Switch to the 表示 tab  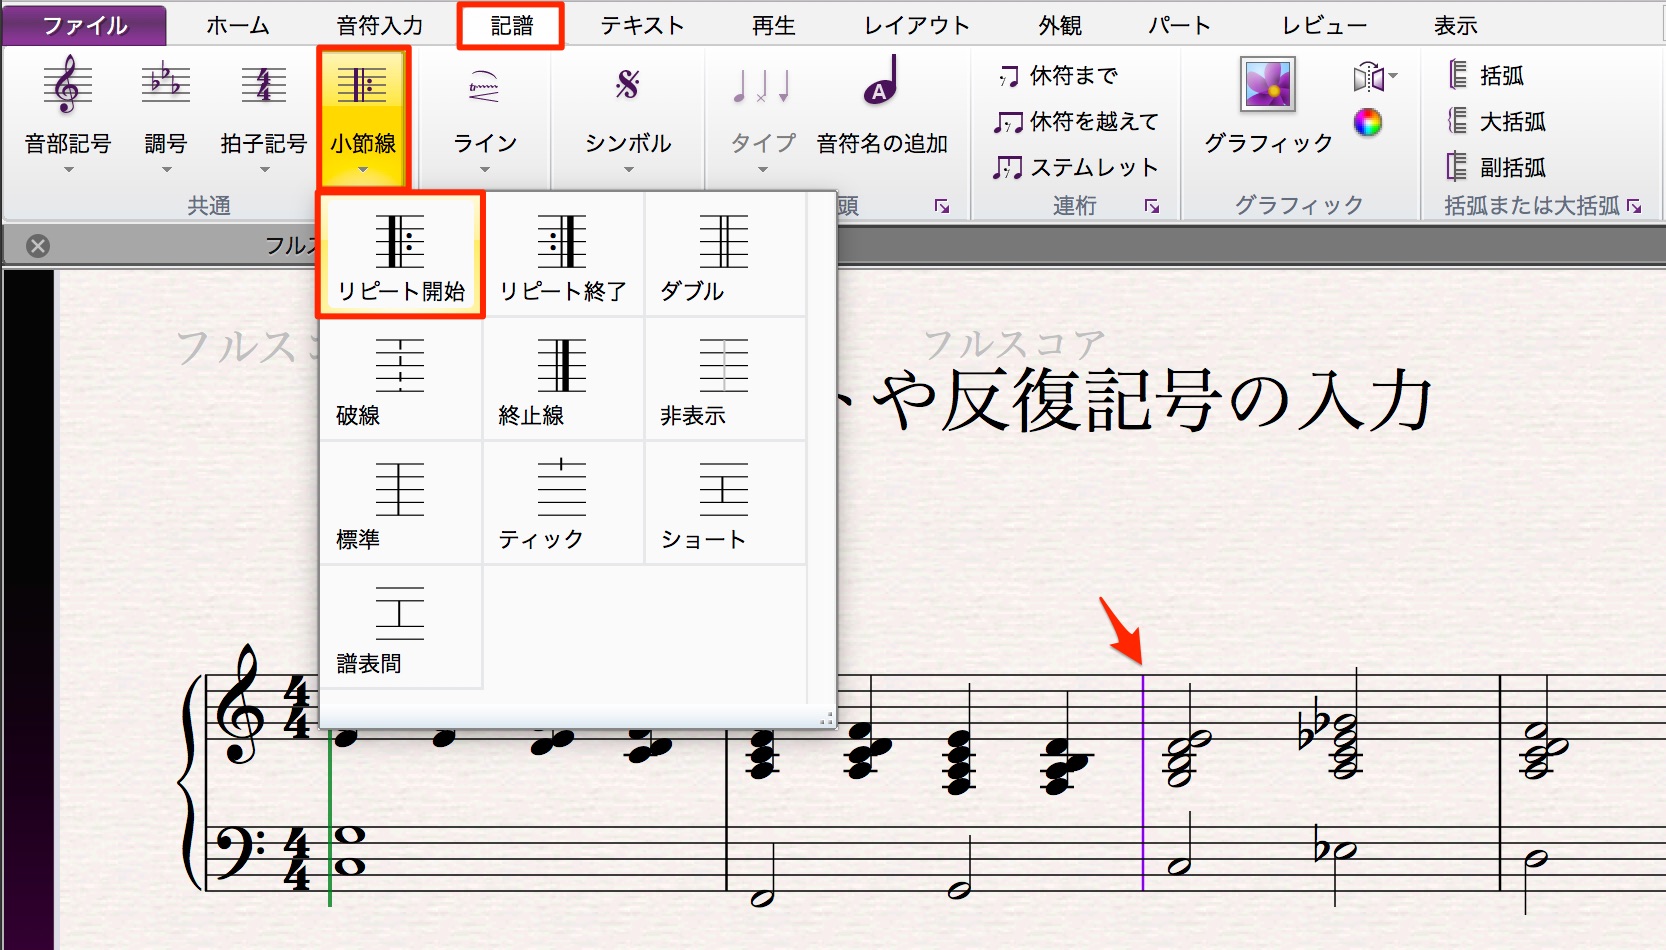point(1456,25)
